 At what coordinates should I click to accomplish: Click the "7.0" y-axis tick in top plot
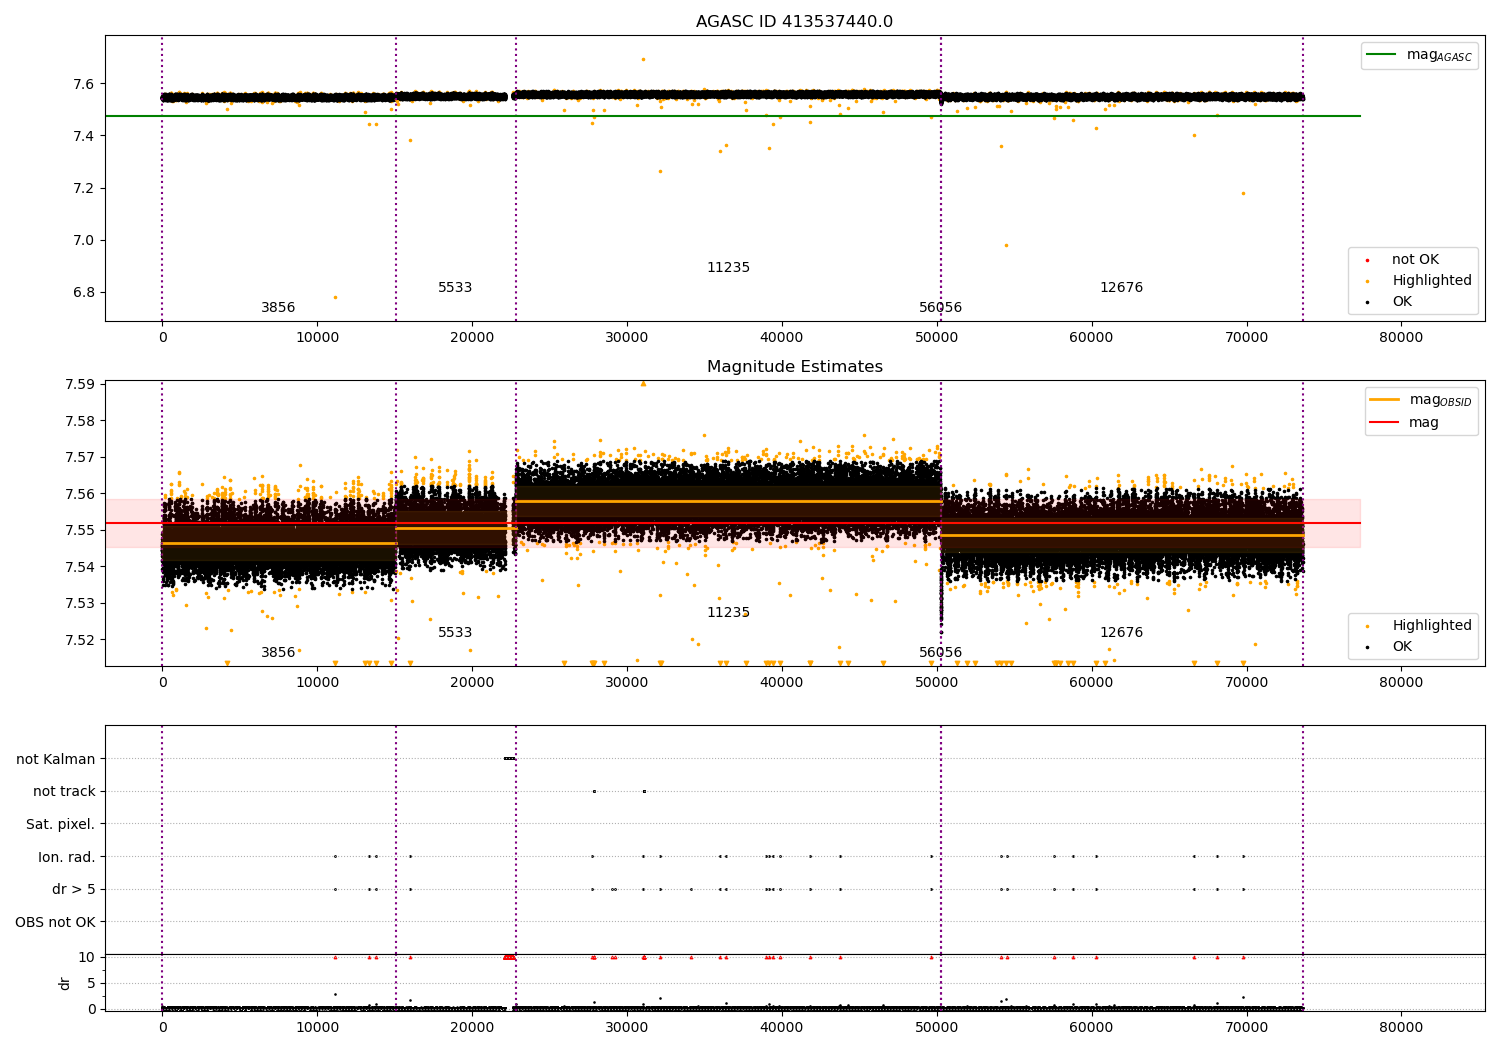(x=85, y=240)
